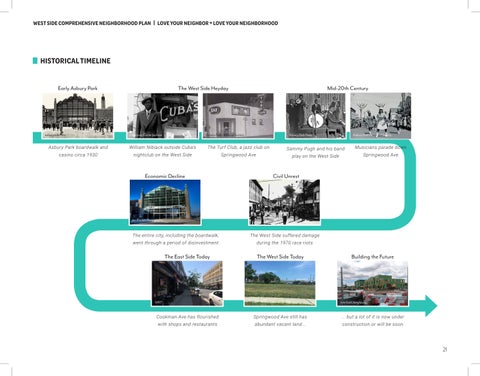480x376 pixels.
Task: Click 'The East Side Today' label
Action: (x=187, y=257)
